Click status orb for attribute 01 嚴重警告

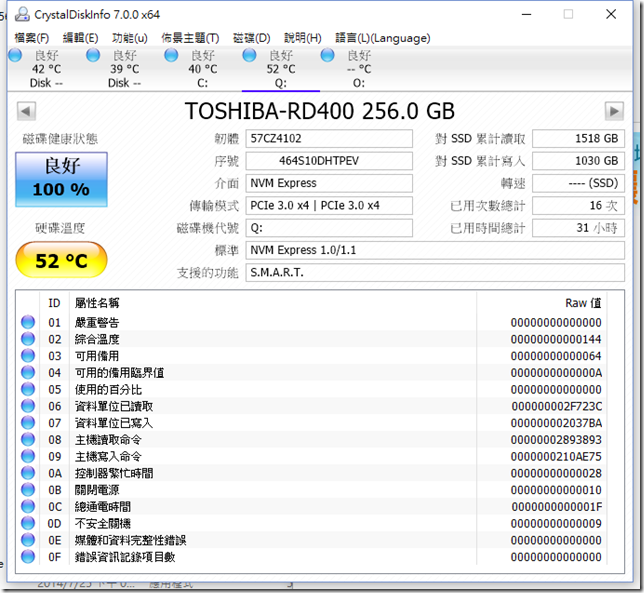click(28, 322)
